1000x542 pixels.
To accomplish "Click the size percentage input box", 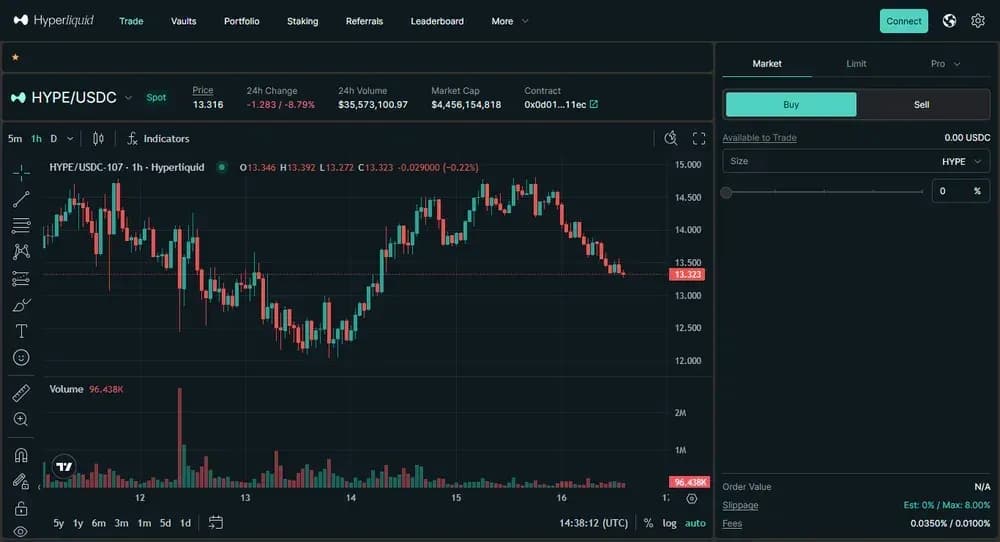I will 960,191.
